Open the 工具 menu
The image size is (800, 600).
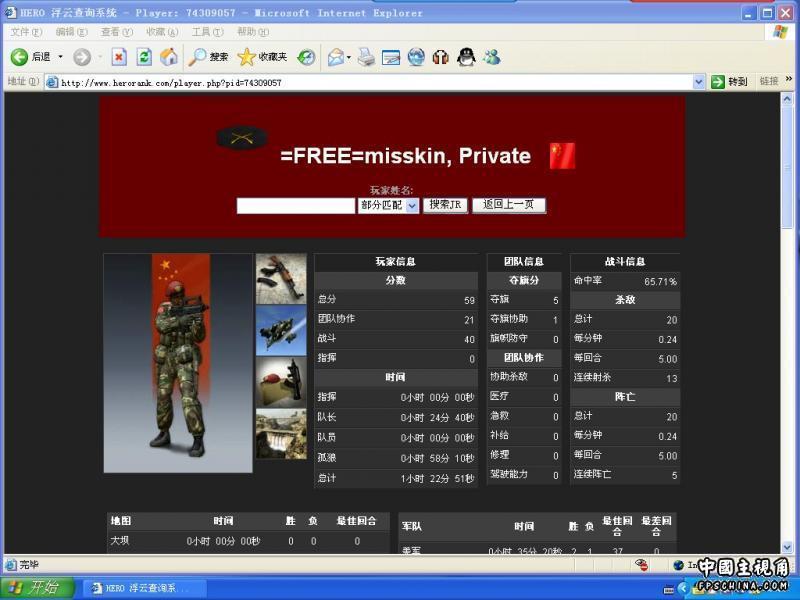tap(208, 32)
